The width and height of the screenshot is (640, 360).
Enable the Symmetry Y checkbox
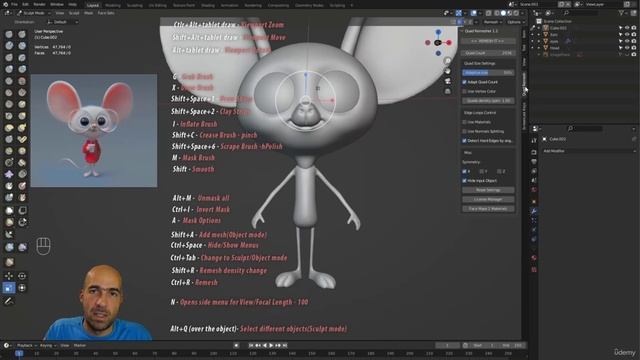point(482,171)
